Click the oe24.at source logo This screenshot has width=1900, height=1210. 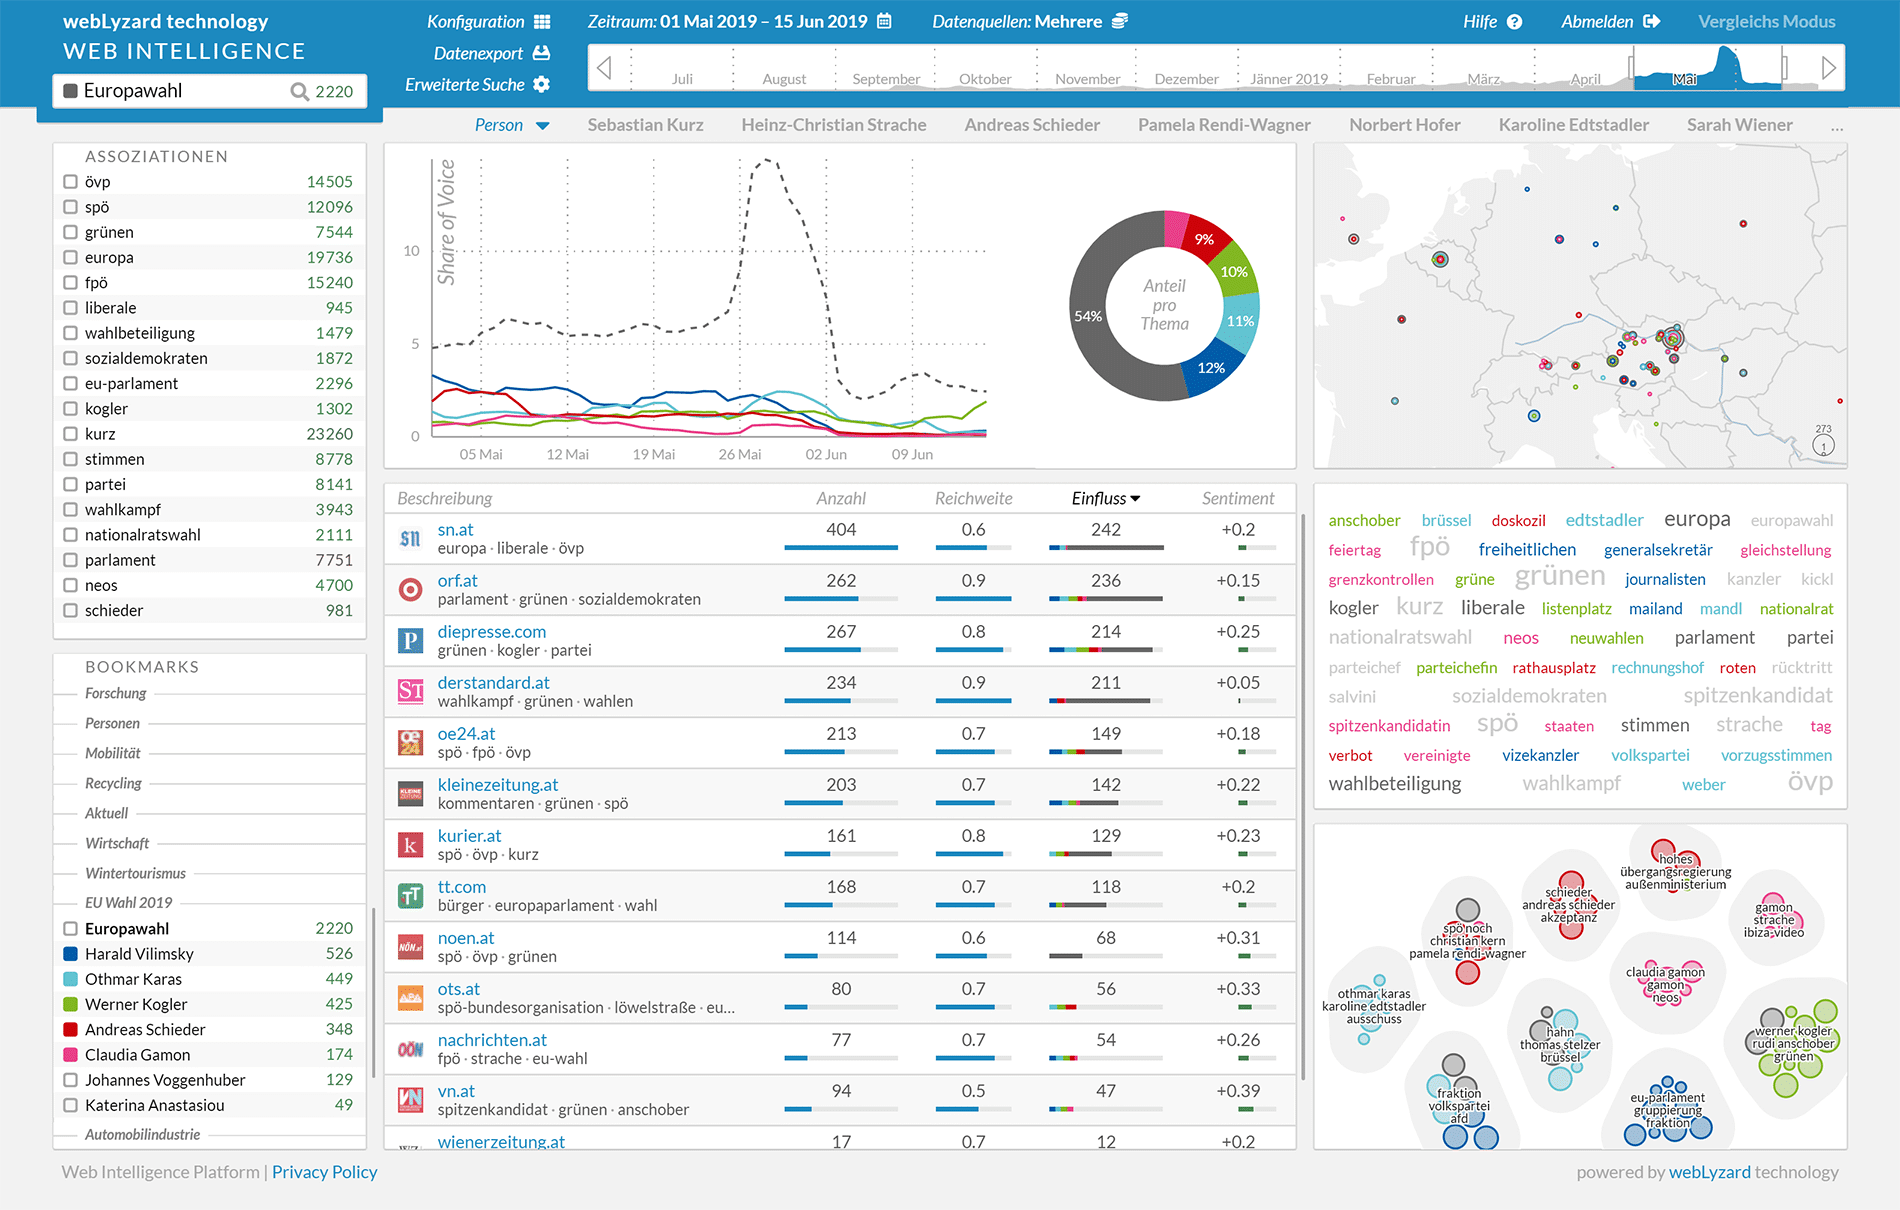coord(410,742)
